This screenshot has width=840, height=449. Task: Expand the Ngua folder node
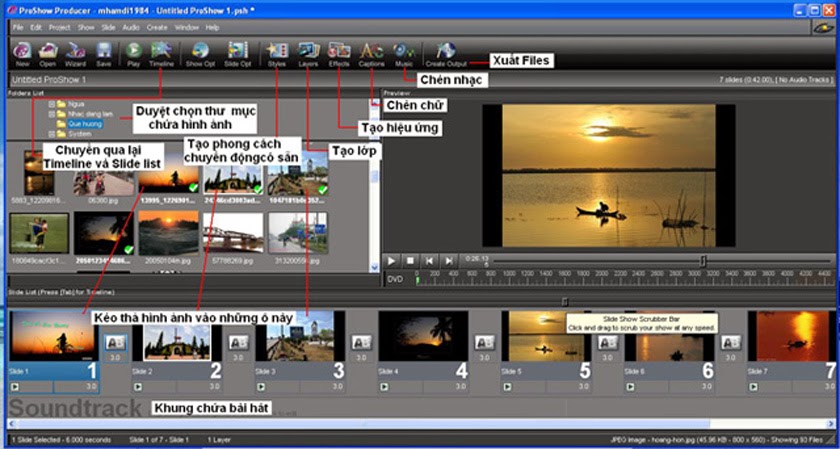click(52, 104)
